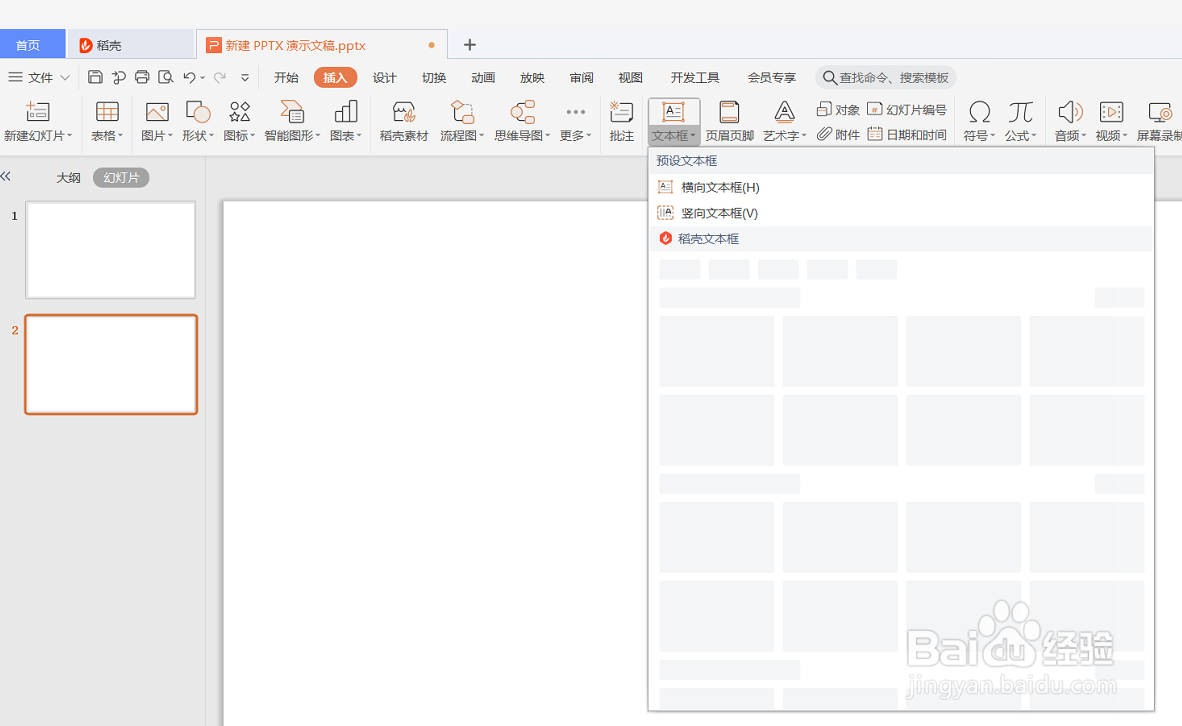Click the Undo arrow icon
Viewport: 1182px width, 726px height.
(x=189, y=77)
